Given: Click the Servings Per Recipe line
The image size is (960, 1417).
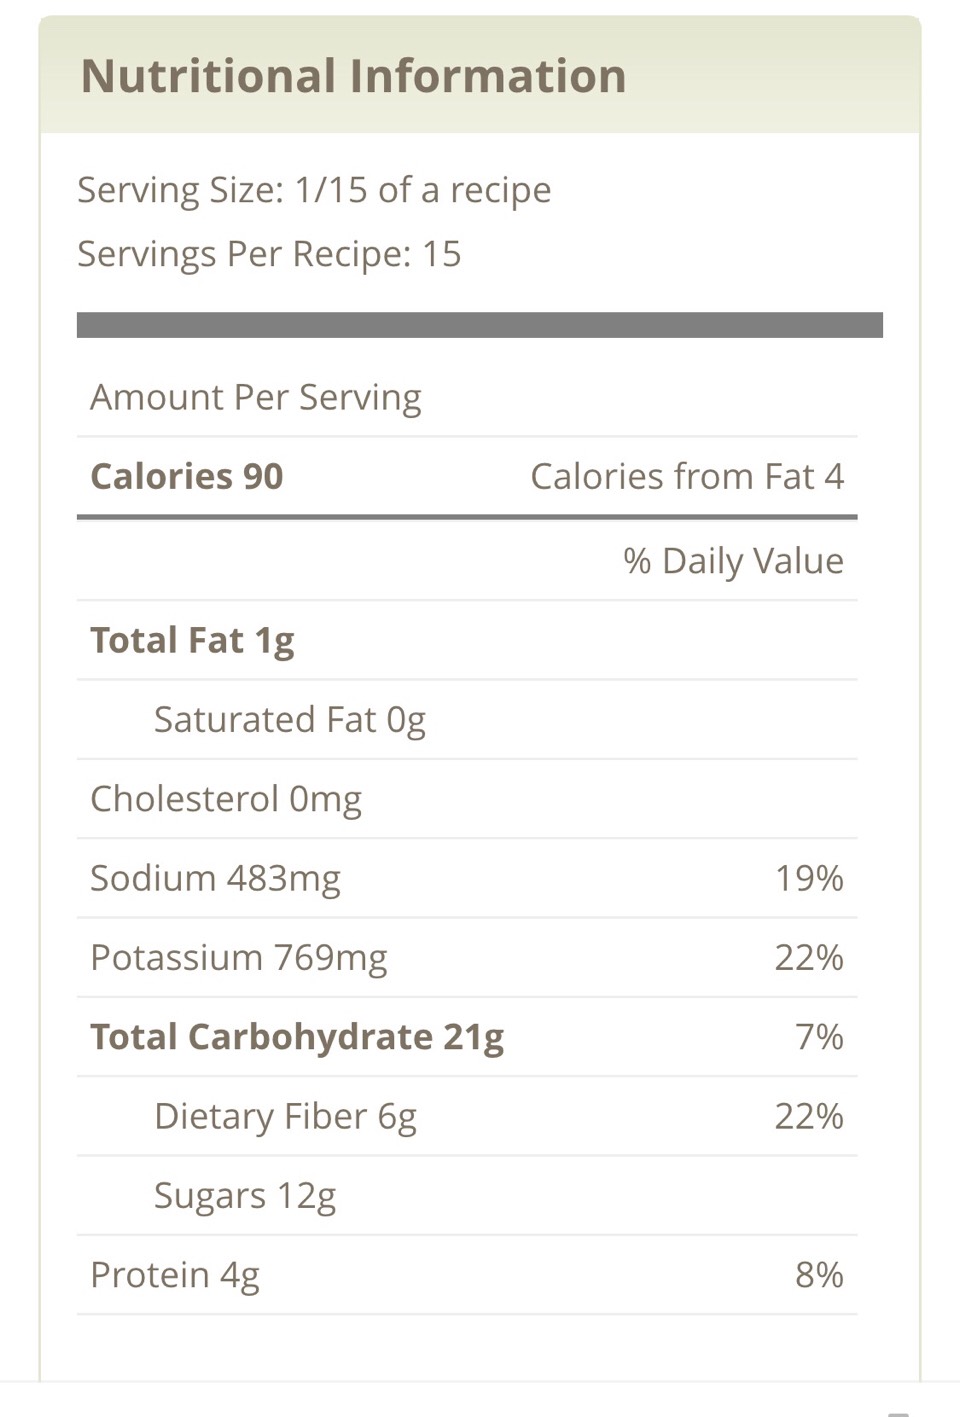Looking at the screenshot, I should (x=269, y=254).
